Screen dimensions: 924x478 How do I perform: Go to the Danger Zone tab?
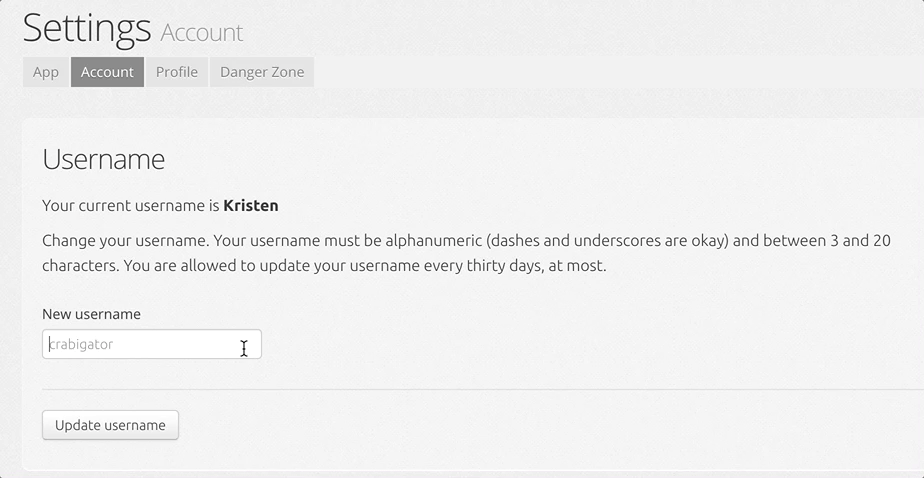coord(262,72)
